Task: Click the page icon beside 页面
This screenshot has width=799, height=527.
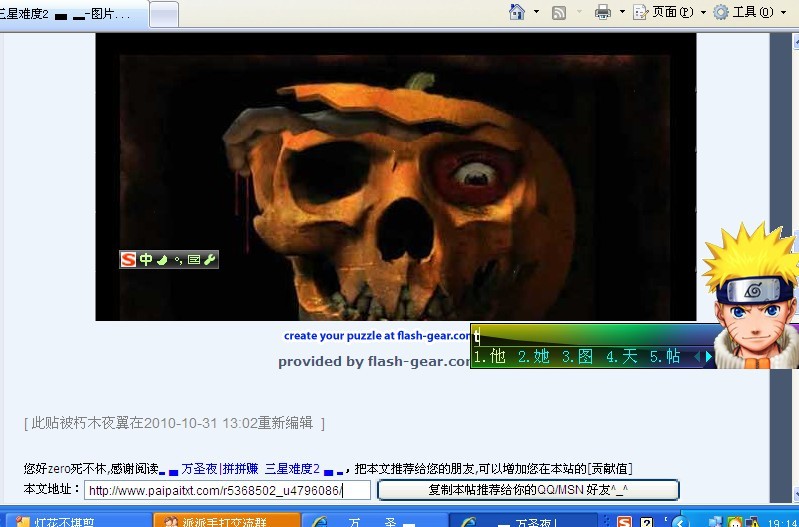Action: [x=641, y=12]
